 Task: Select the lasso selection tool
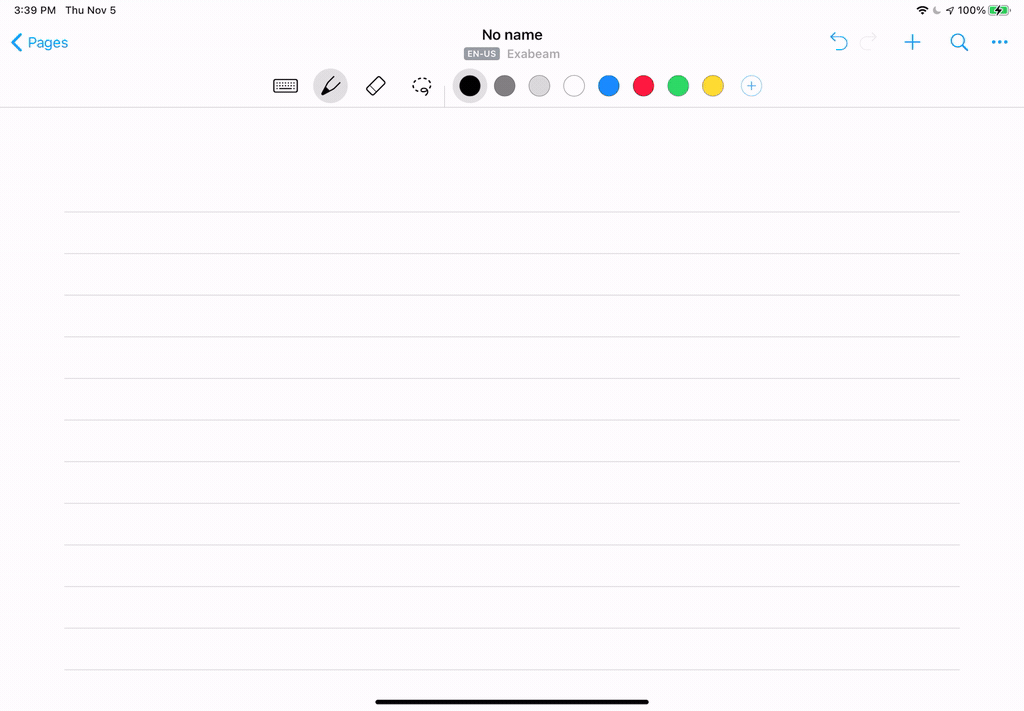[x=422, y=86]
